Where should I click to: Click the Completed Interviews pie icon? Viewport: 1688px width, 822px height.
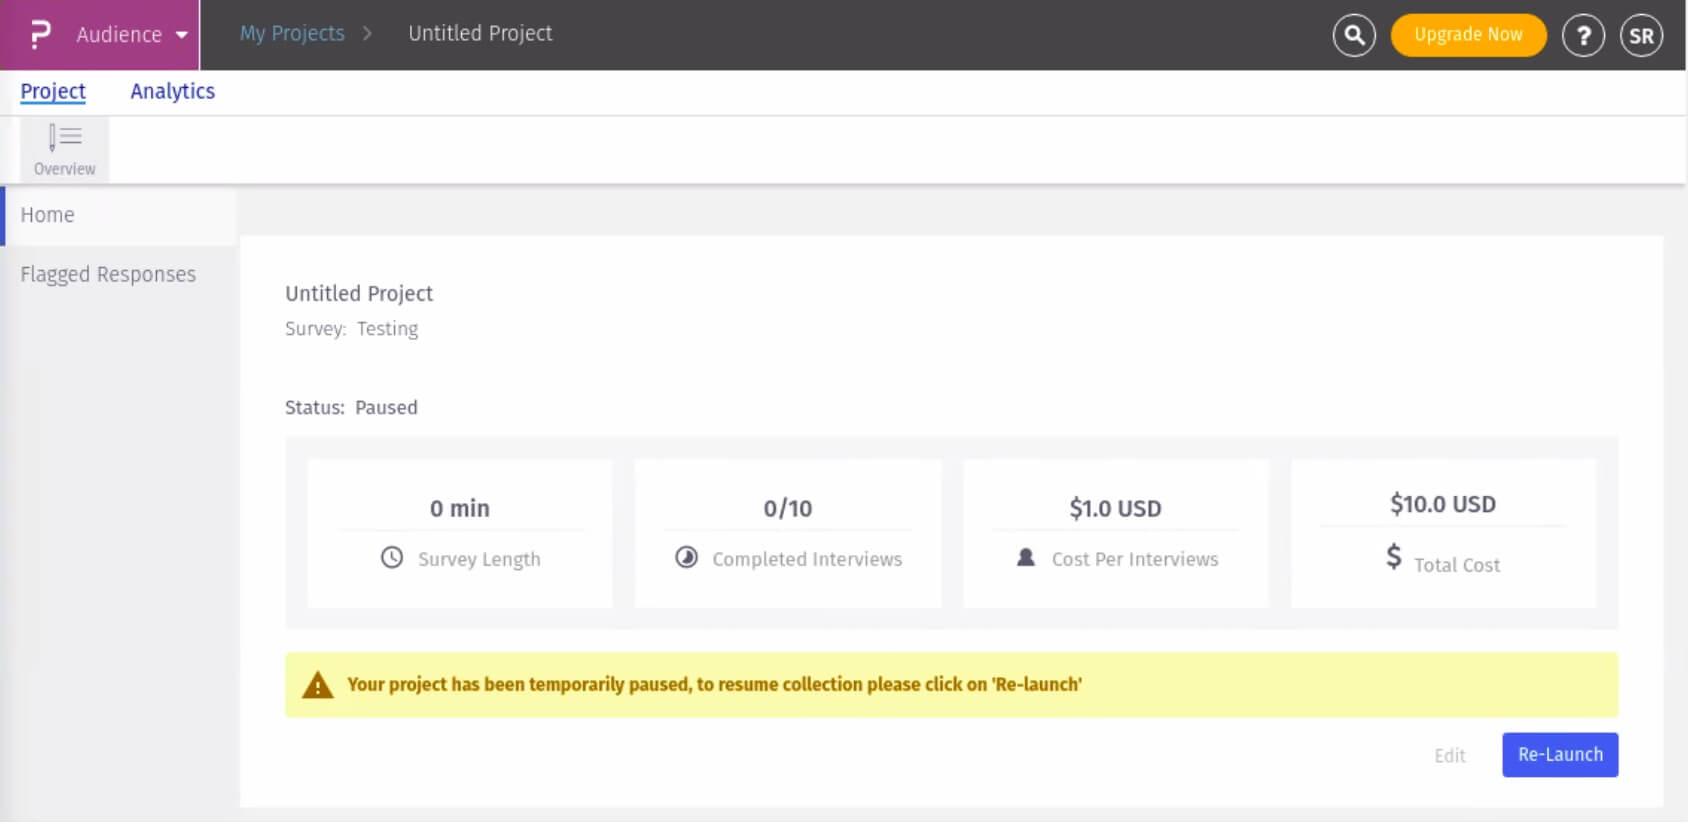click(686, 558)
